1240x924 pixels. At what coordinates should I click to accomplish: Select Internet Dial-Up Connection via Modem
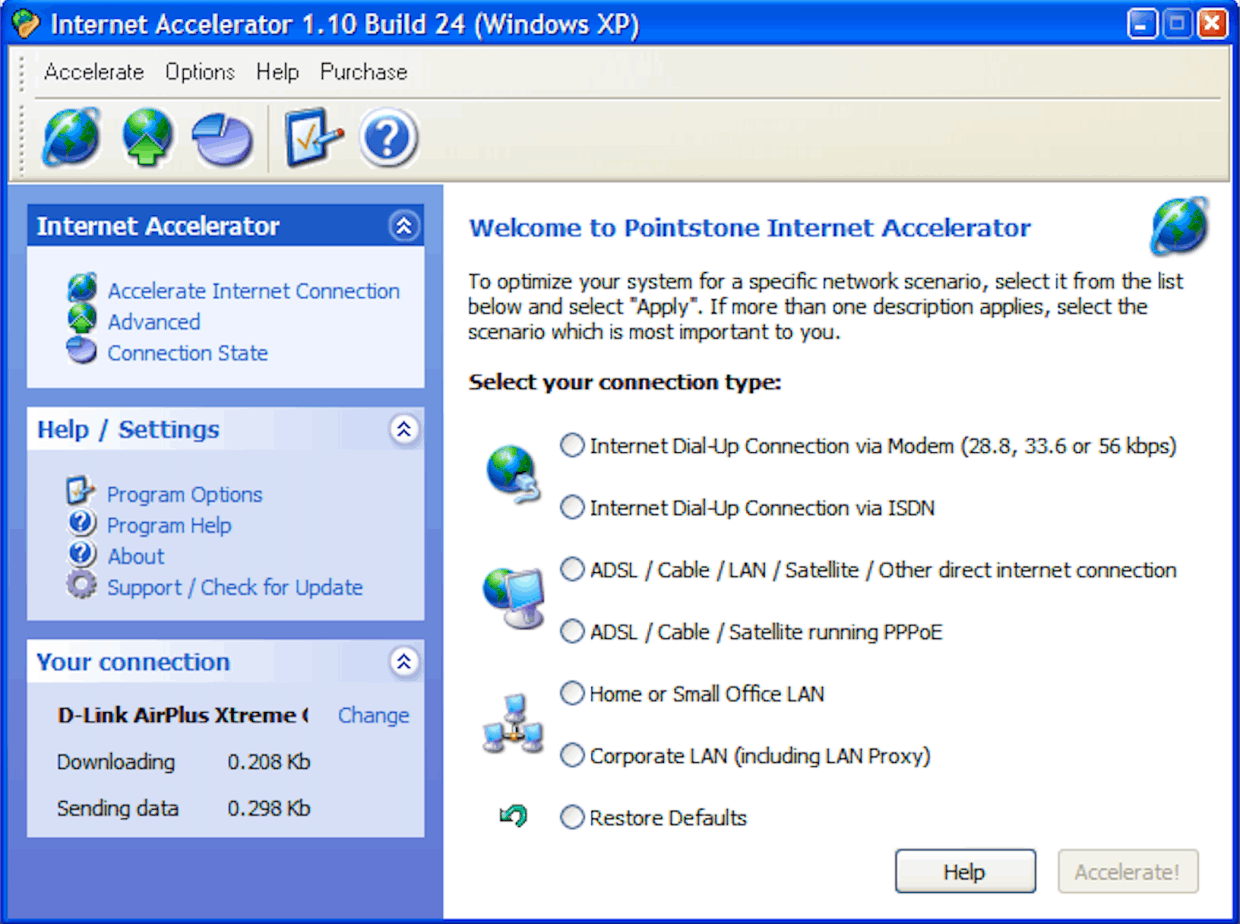[x=571, y=445]
